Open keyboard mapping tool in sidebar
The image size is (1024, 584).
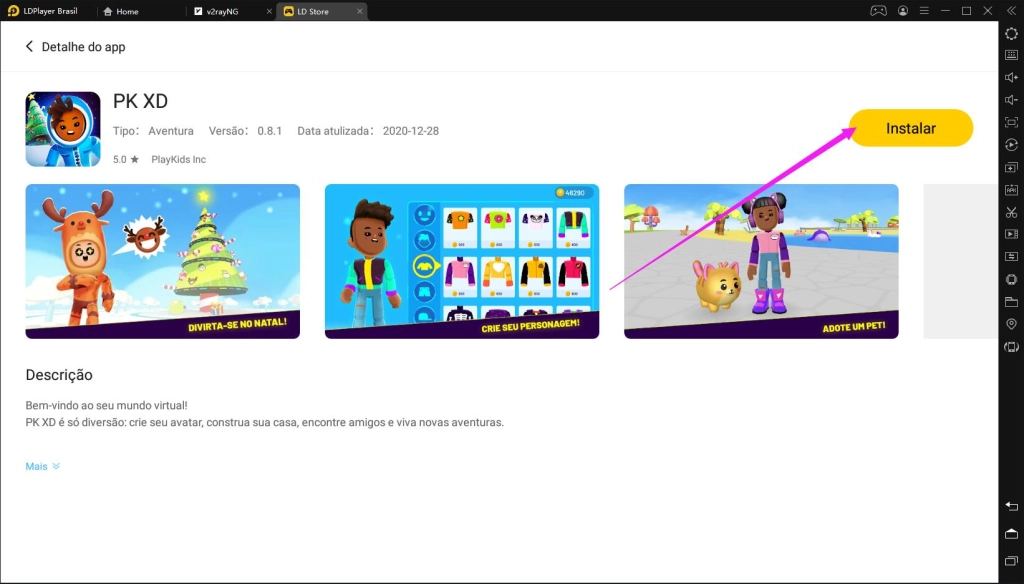coord(1011,55)
